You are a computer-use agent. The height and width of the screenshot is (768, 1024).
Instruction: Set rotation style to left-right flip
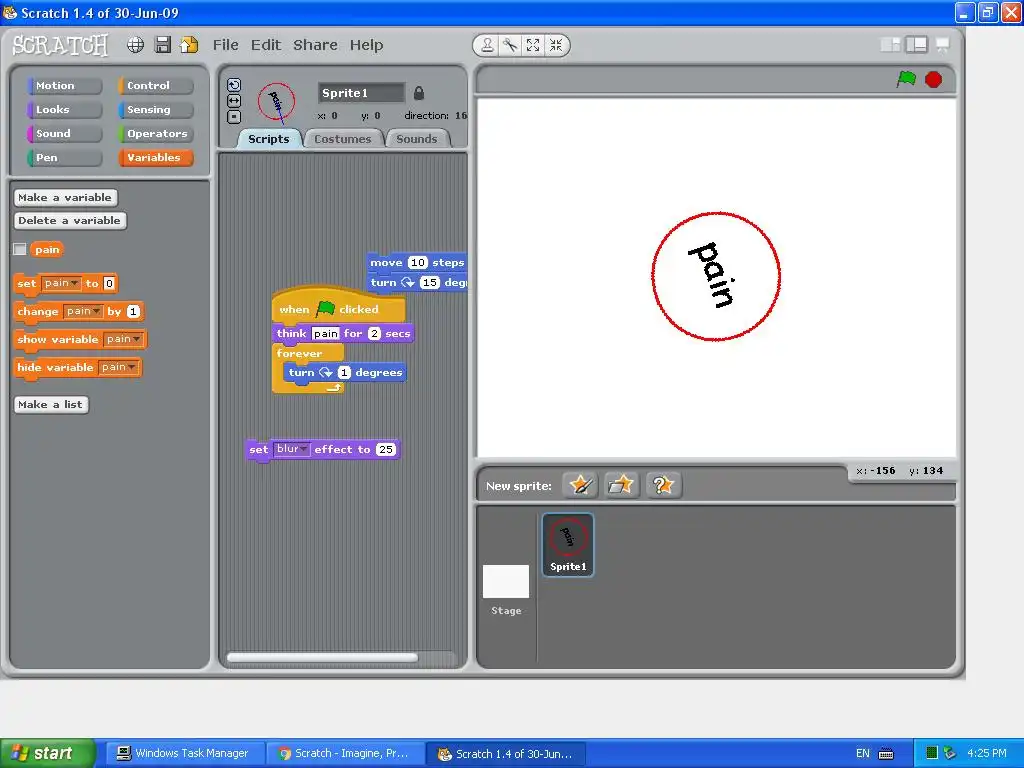click(x=234, y=101)
